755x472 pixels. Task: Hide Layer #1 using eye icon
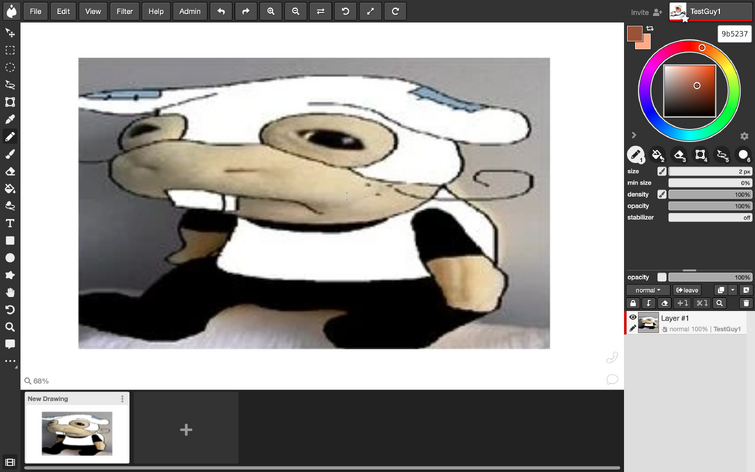(633, 317)
